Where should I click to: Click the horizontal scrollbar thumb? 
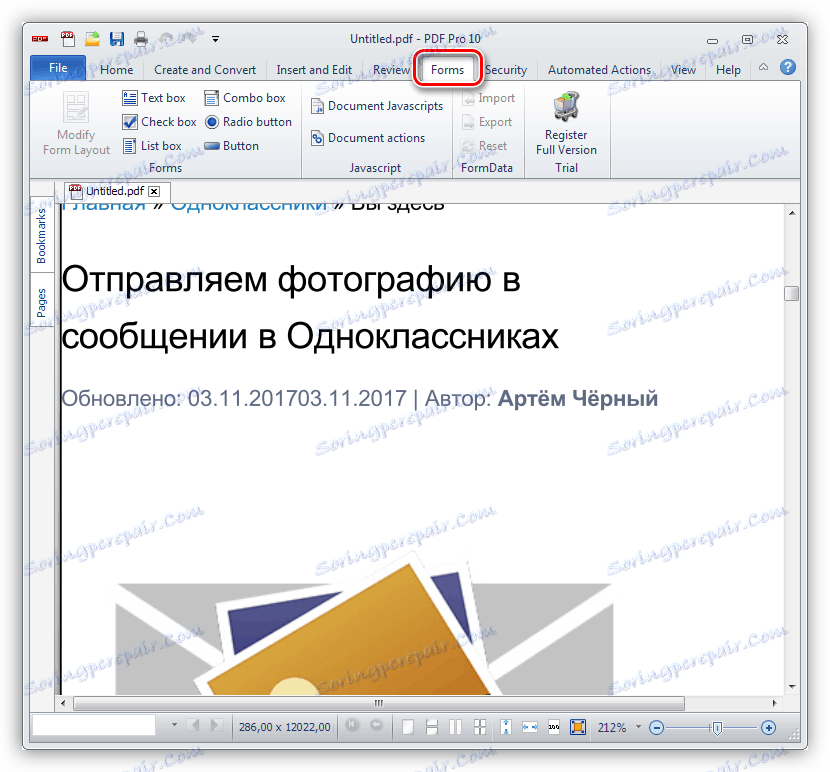click(379, 703)
